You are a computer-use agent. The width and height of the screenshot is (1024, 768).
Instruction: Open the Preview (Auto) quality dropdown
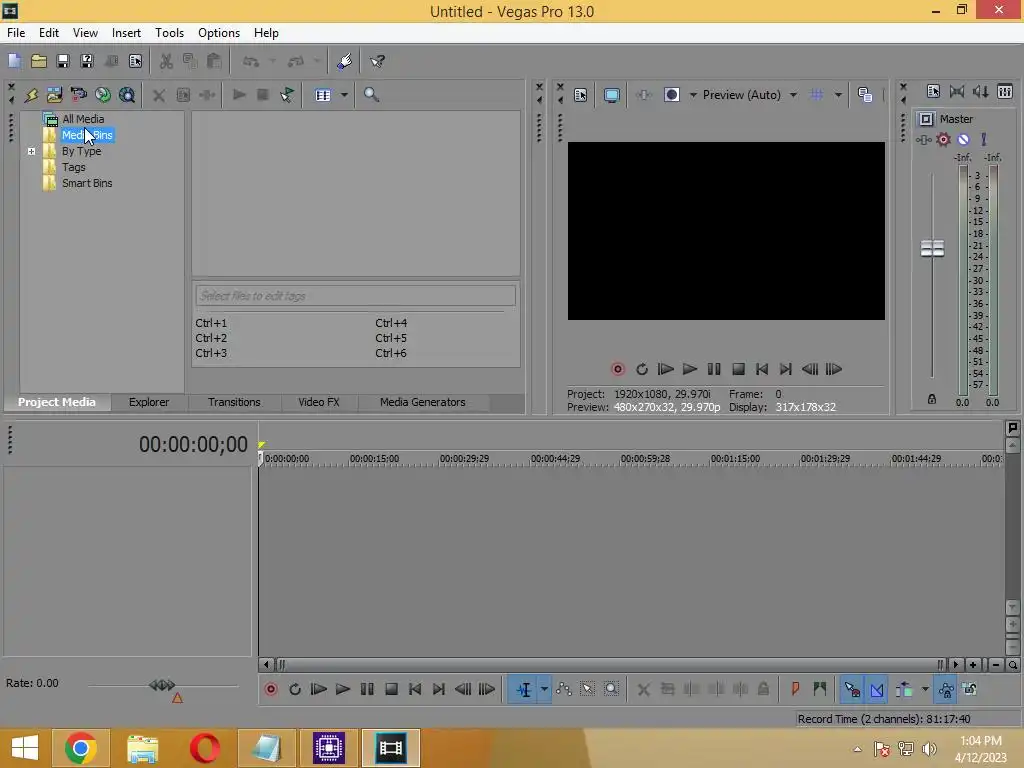tap(793, 95)
